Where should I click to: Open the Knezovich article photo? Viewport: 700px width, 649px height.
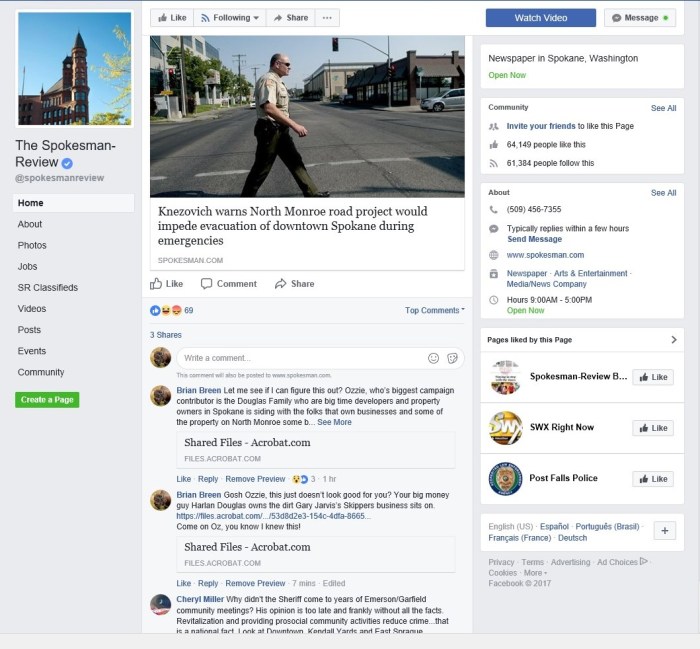click(x=307, y=116)
